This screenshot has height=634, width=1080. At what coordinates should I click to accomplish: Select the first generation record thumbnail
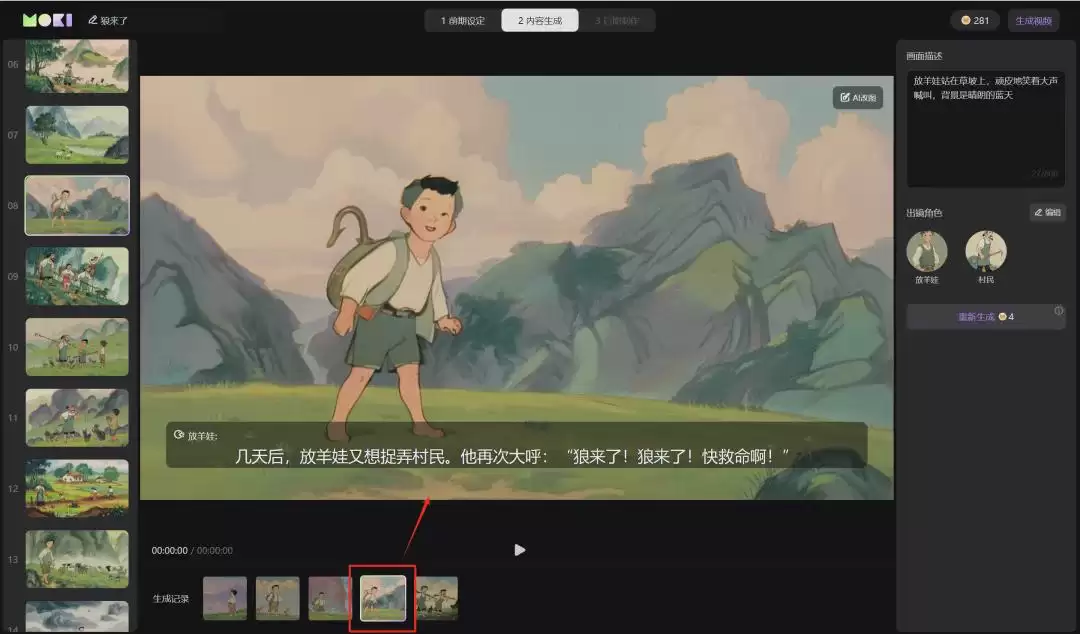225,597
